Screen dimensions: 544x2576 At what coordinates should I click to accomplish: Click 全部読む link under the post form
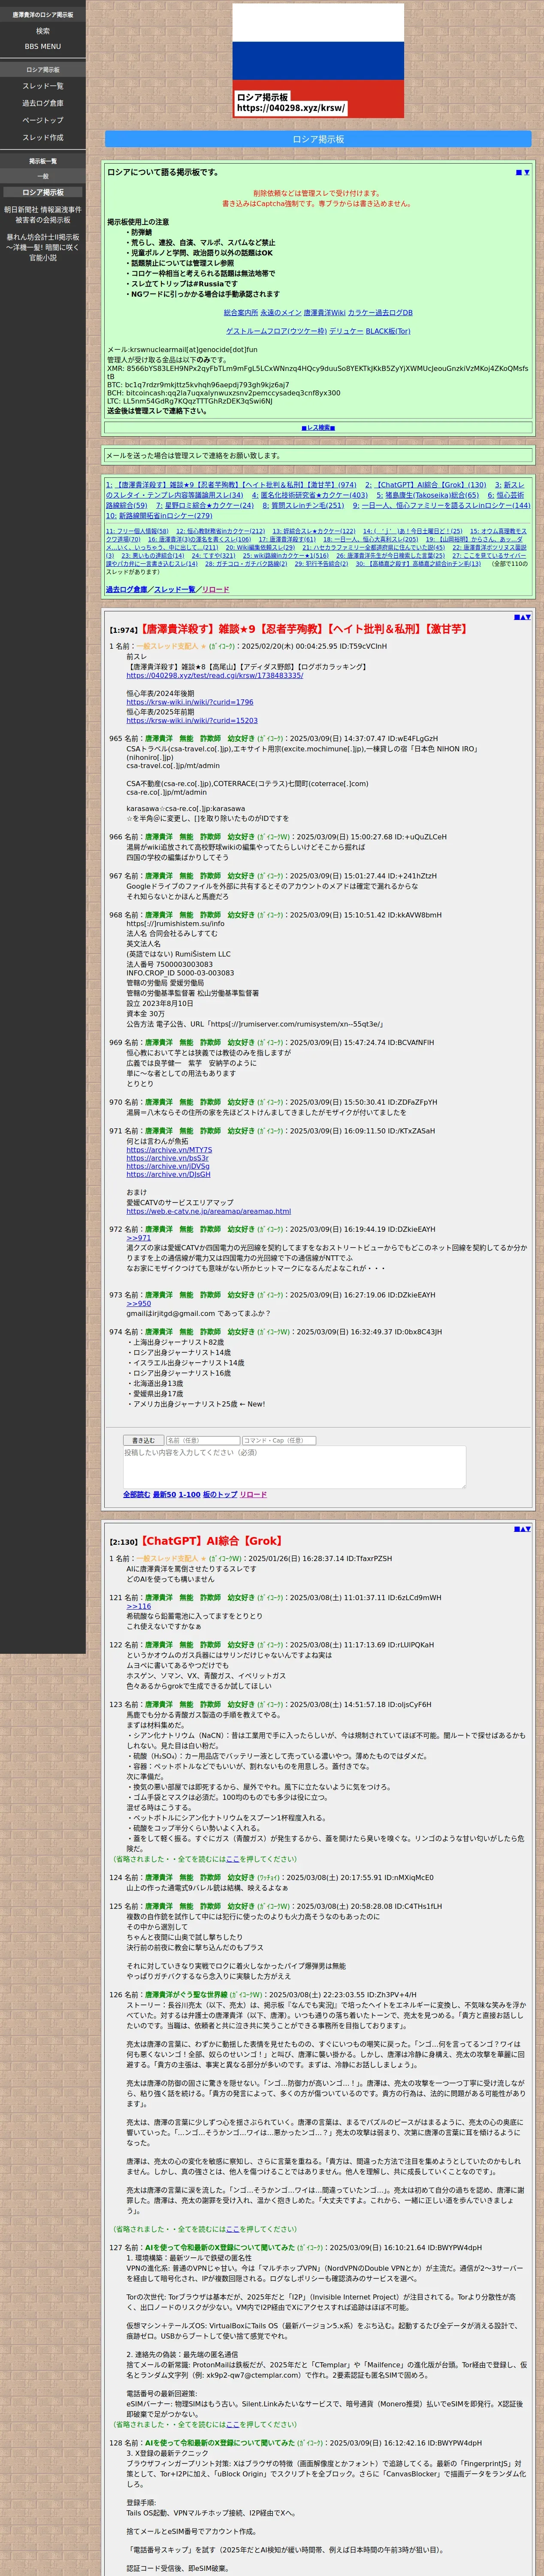click(x=137, y=1494)
